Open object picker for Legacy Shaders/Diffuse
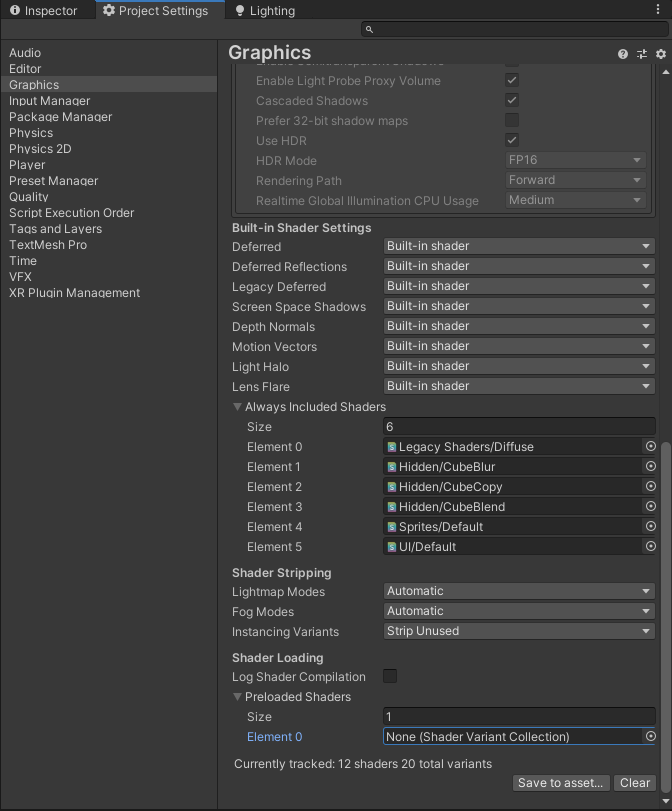Viewport: 672px width, 811px height. pyautogui.click(x=651, y=446)
